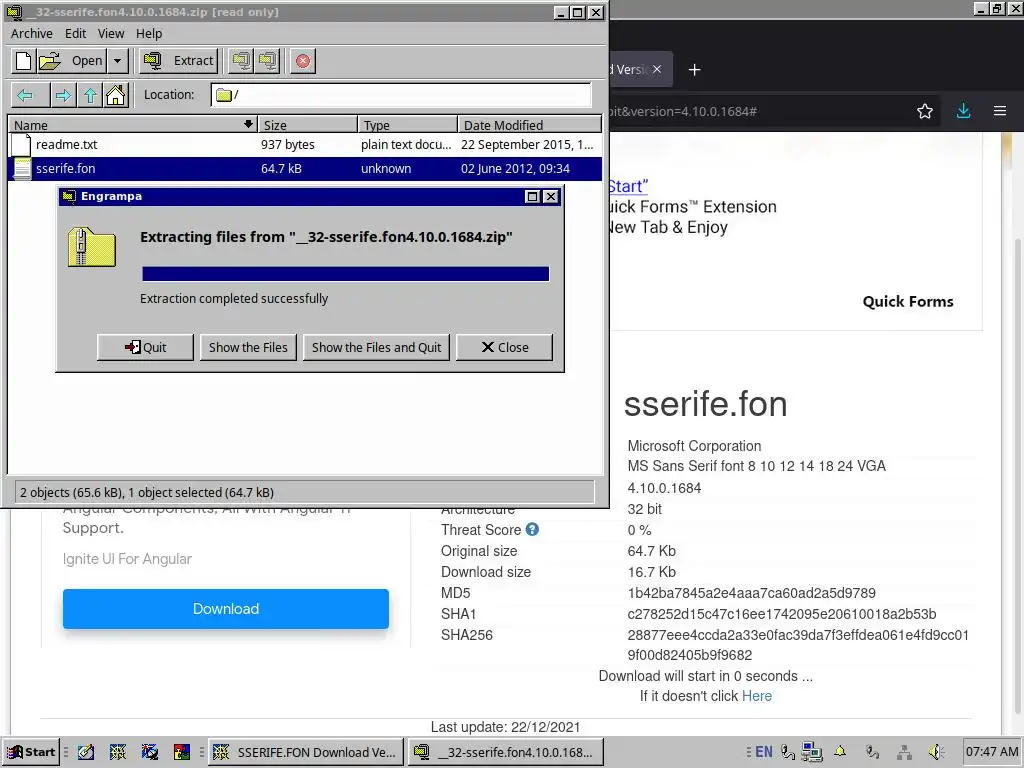This screenshot has height=768, width=1024.
Task: Open a new browser tab with plus
Action: (694, 70)
